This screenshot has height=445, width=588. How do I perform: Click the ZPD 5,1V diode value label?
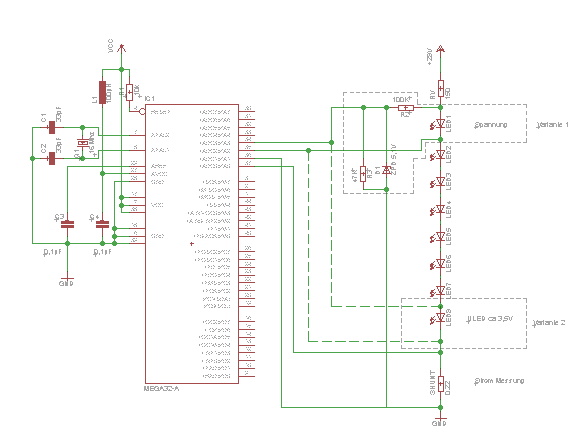pyautogui.click(x=393, y=159)
